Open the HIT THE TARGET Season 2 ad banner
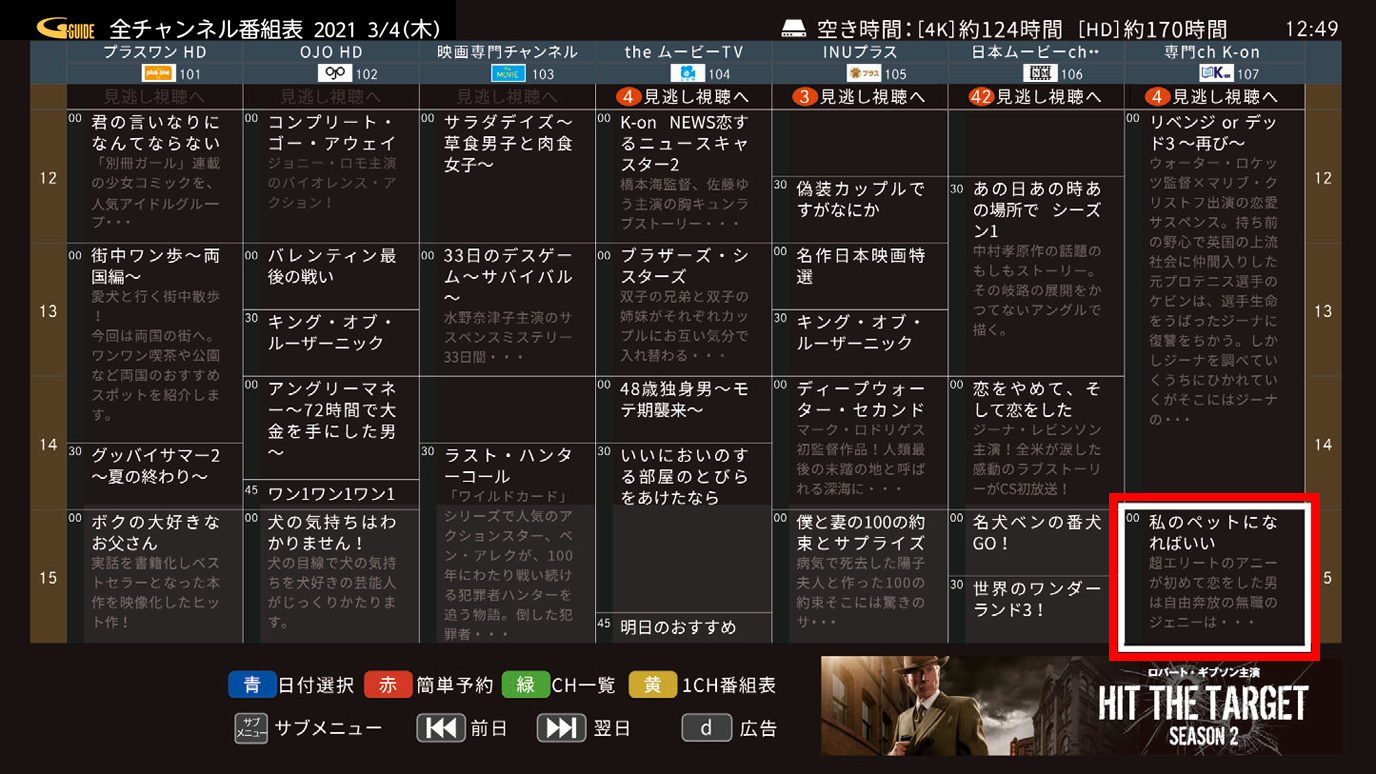 tap(1081, 706)
